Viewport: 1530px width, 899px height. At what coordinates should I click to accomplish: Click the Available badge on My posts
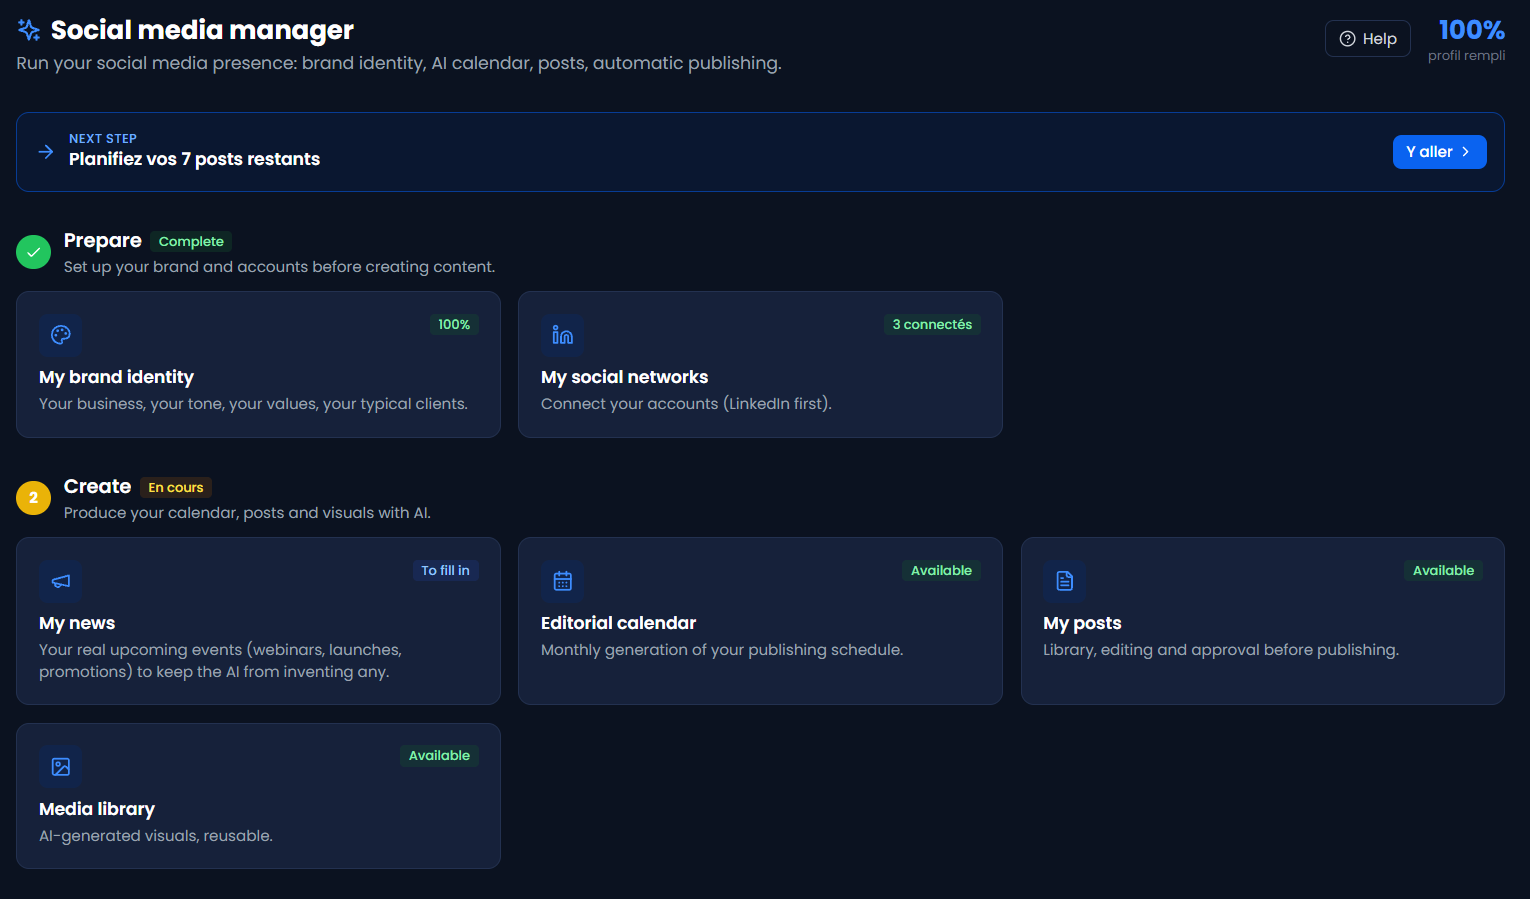1443,571
